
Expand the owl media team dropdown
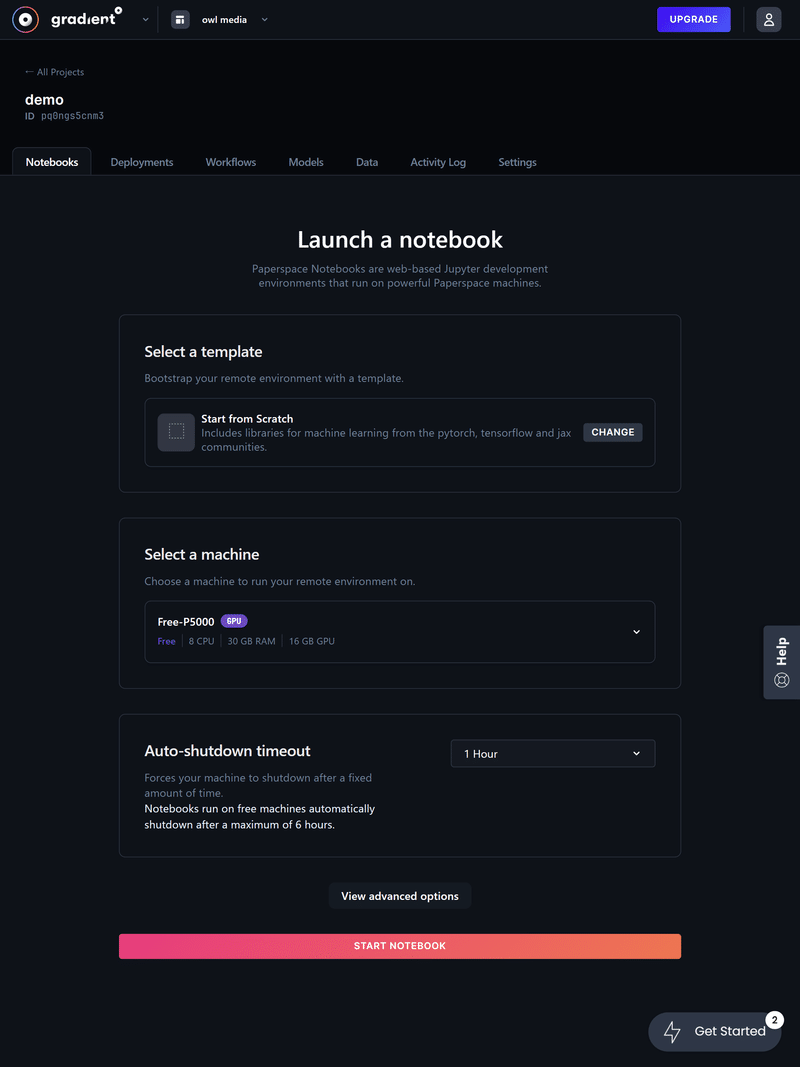pos(265,20)
